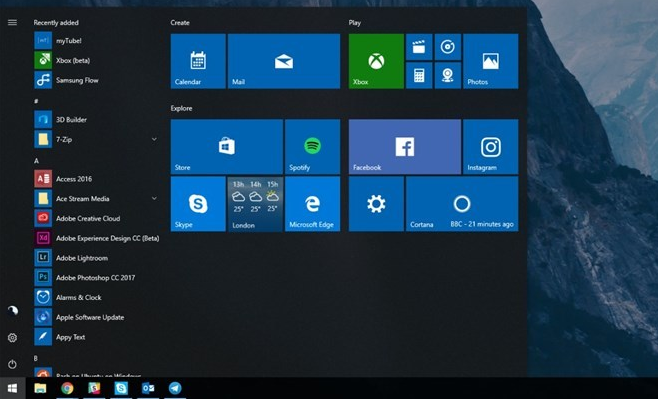Open Outlook from the taskbar
This screenshot has height=400, width=658.
(148, 388)
